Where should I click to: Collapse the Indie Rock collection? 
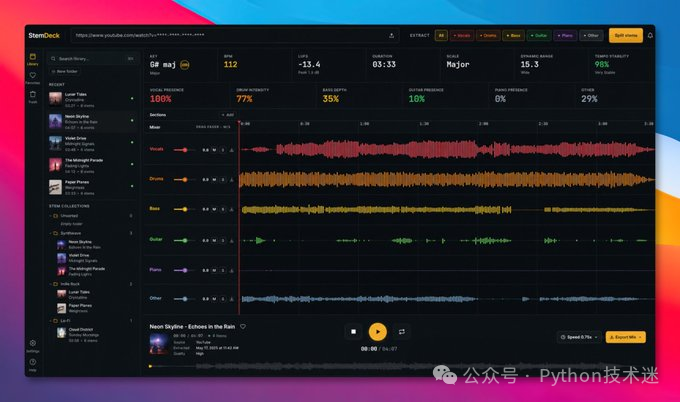(x=50, y=284)
